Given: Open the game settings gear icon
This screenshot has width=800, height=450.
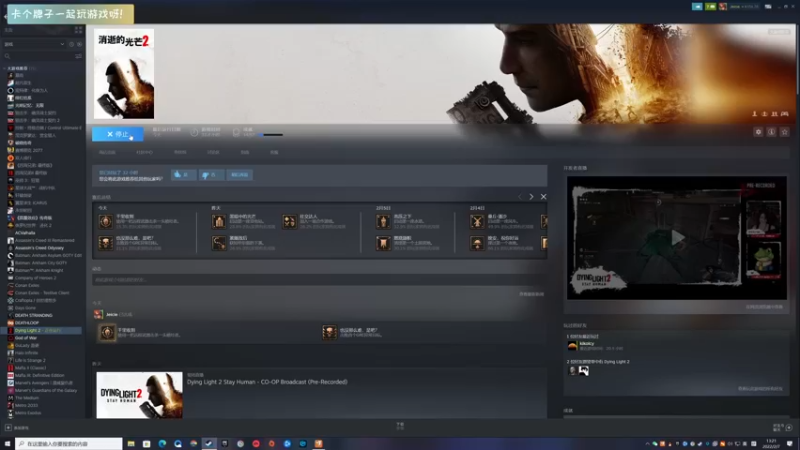Looking at the screenshot, I should click(758, 132).
